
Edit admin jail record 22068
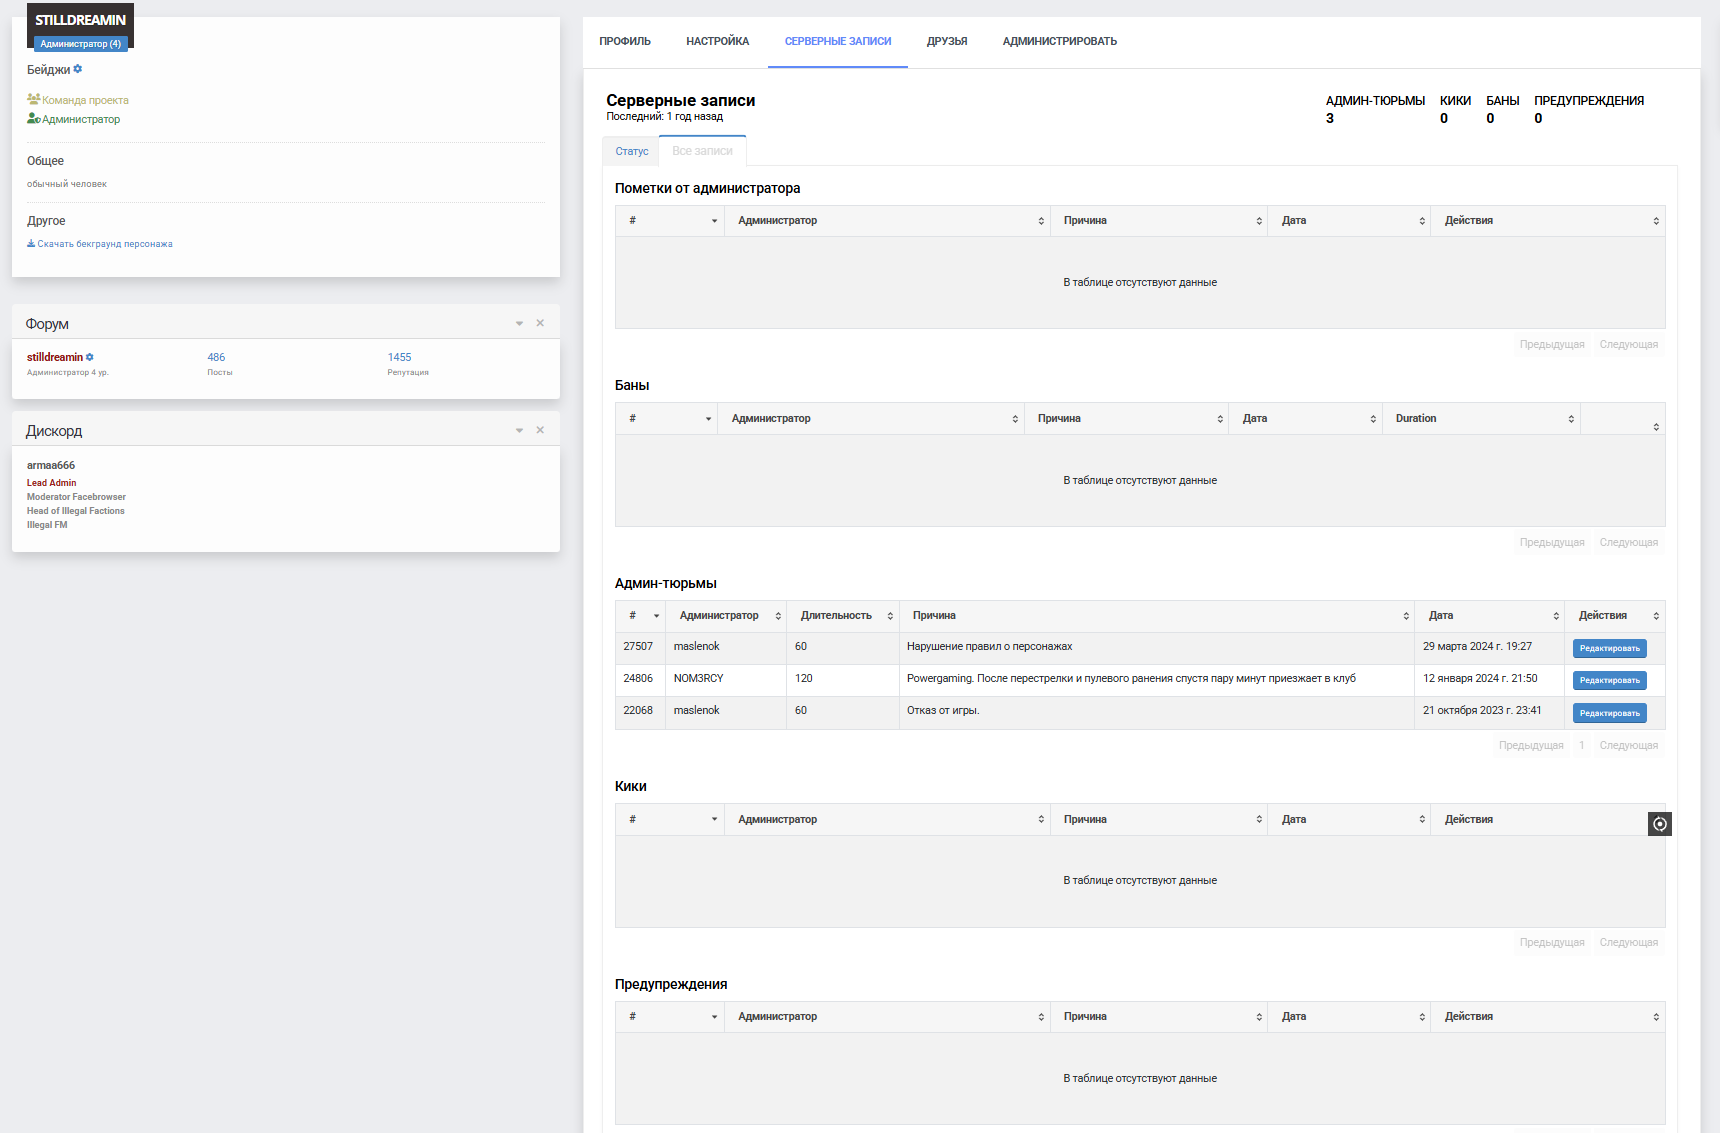pyautogui.click(x=1610, y=713)
